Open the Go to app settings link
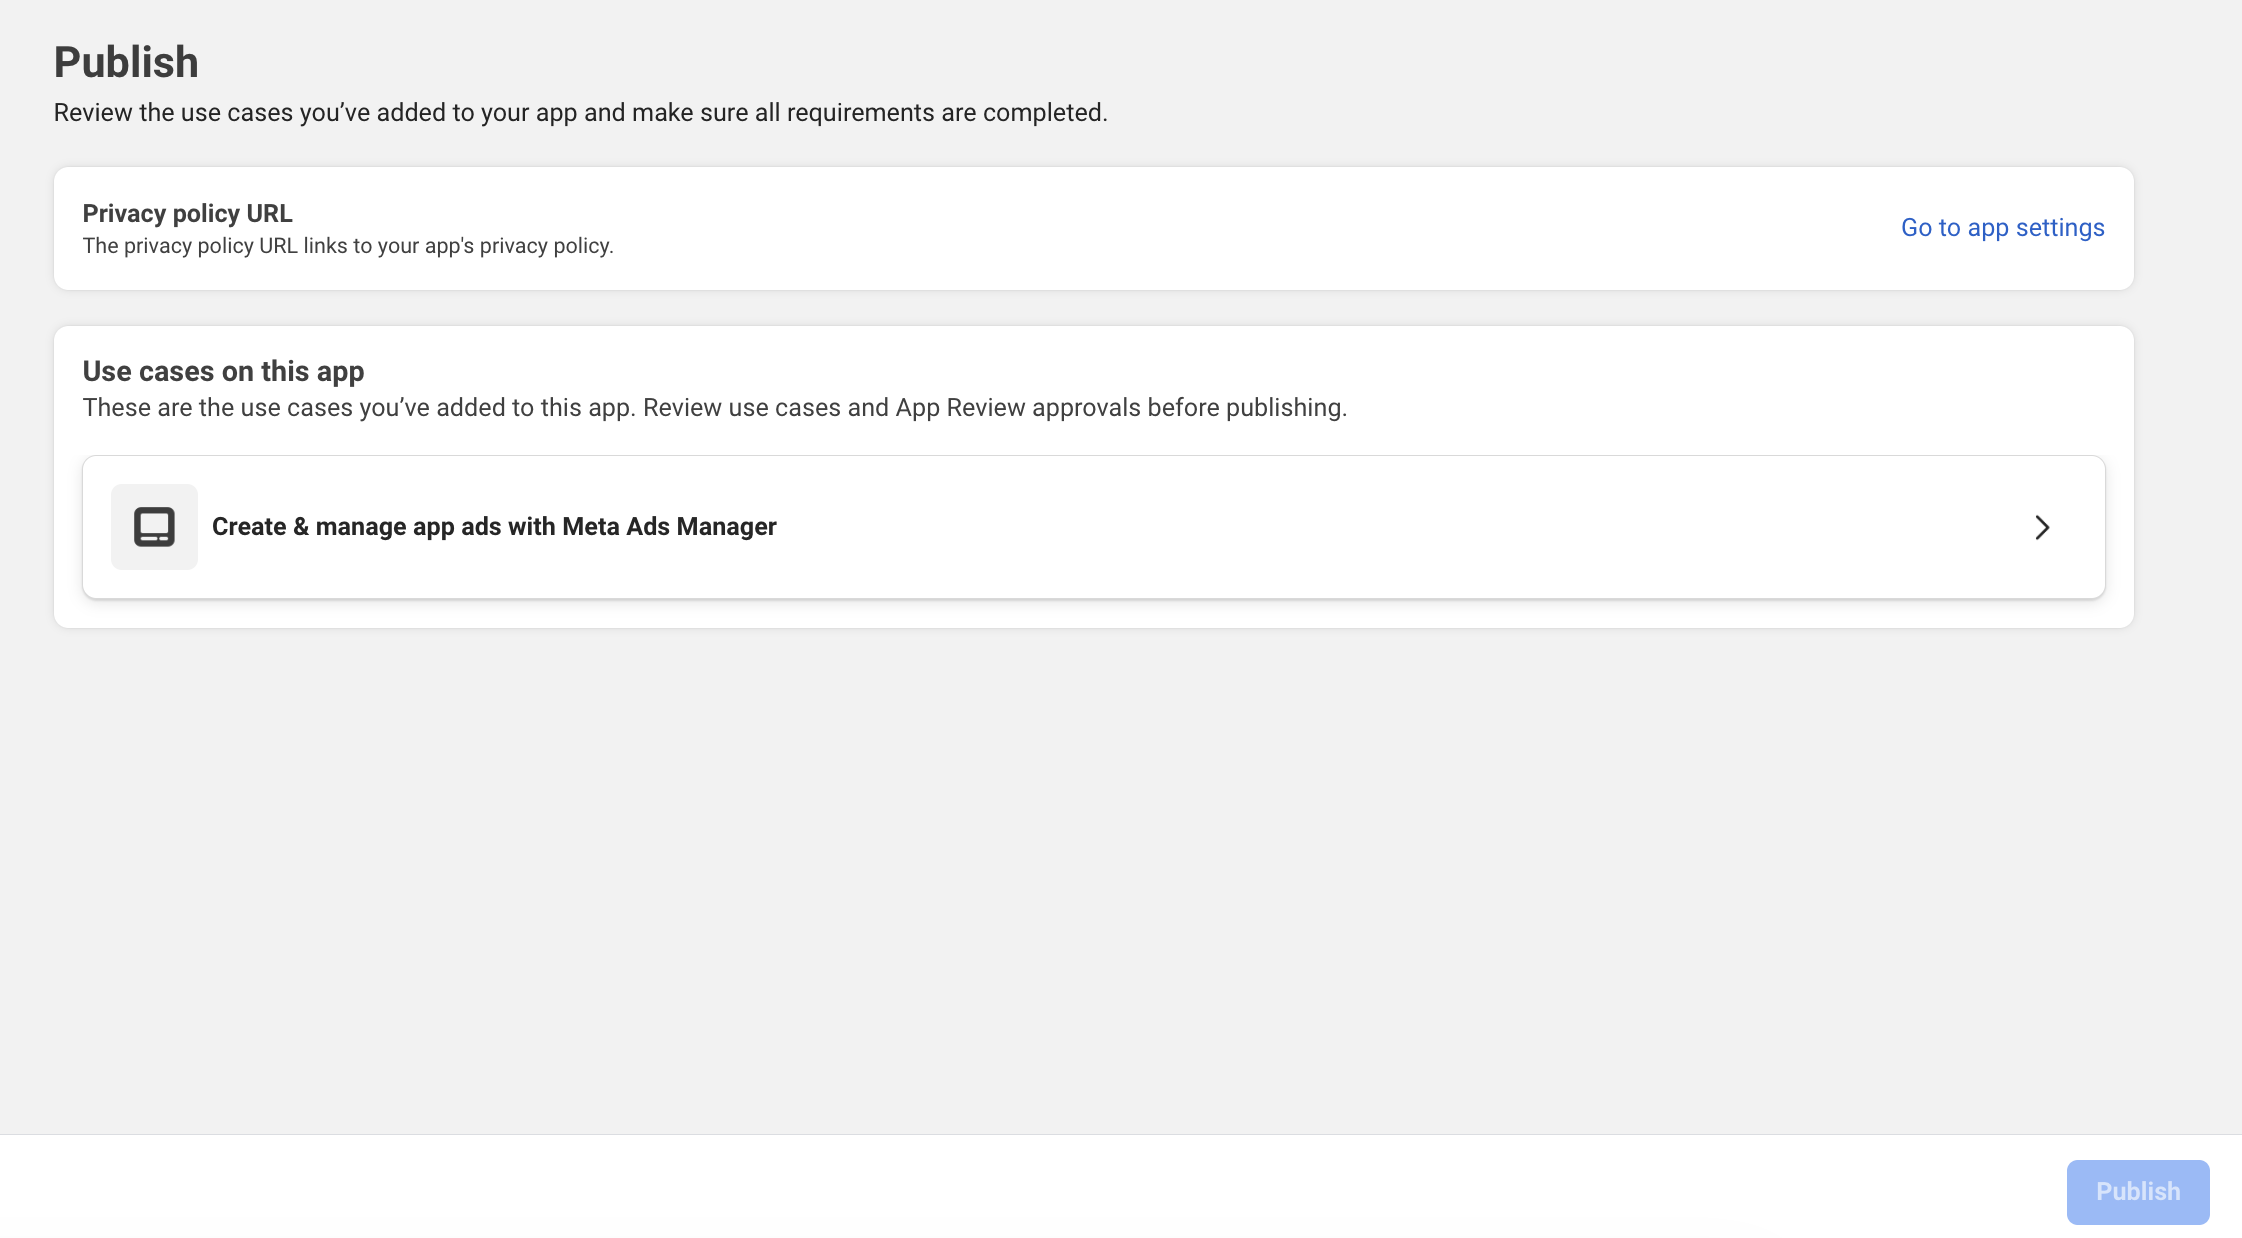 click(2002, 228)
